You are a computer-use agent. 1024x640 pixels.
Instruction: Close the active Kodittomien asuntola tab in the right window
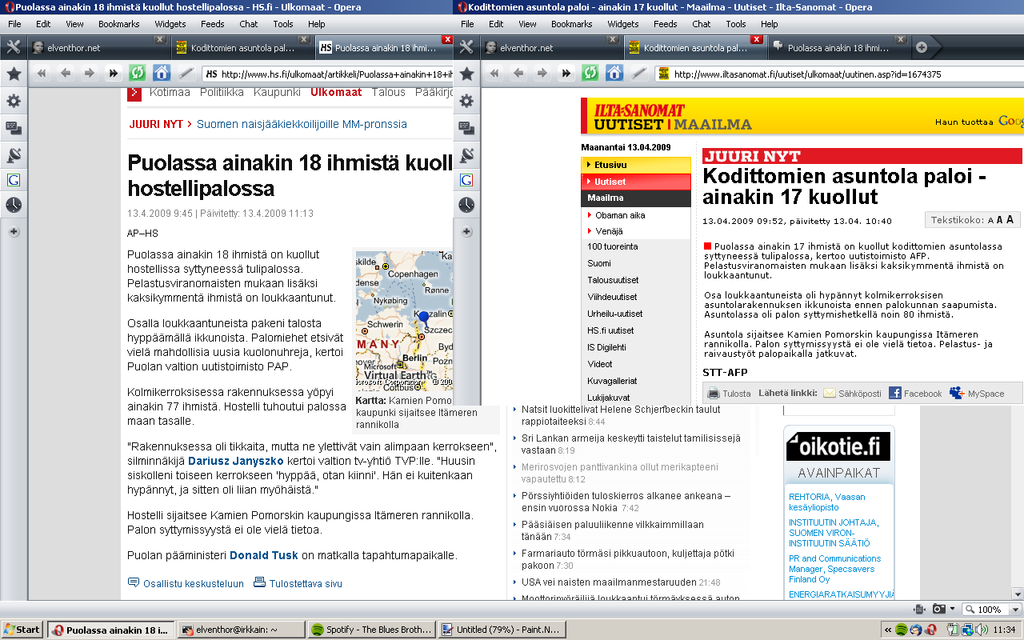click(756, 39)
